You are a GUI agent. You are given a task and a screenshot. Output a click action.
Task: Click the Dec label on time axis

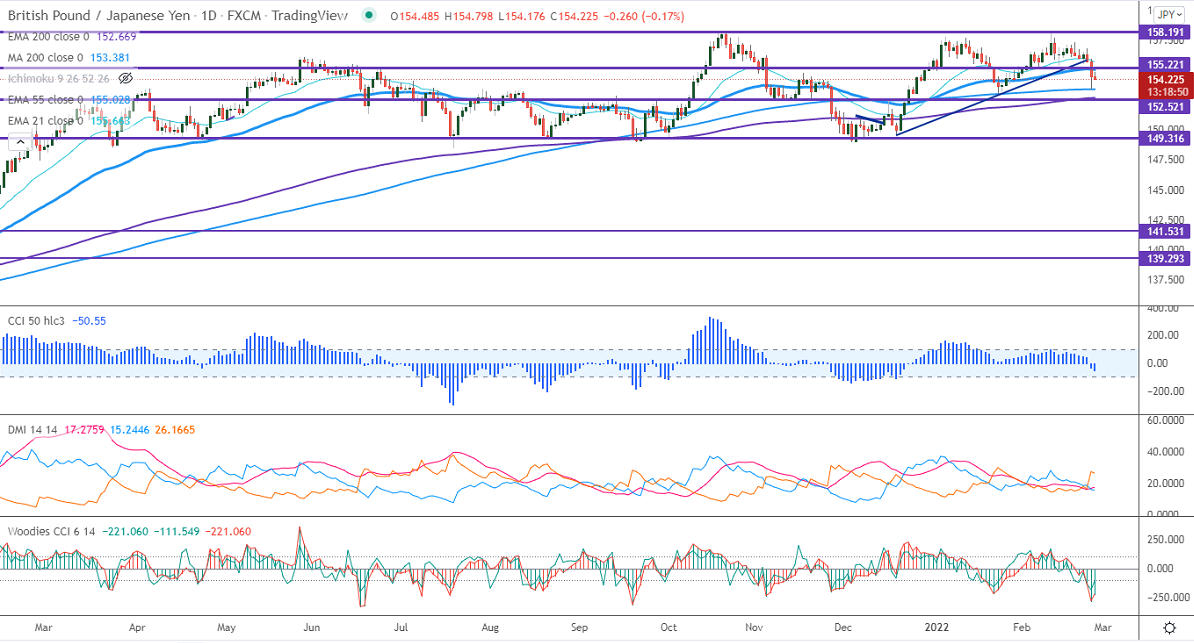click(843, 628)
